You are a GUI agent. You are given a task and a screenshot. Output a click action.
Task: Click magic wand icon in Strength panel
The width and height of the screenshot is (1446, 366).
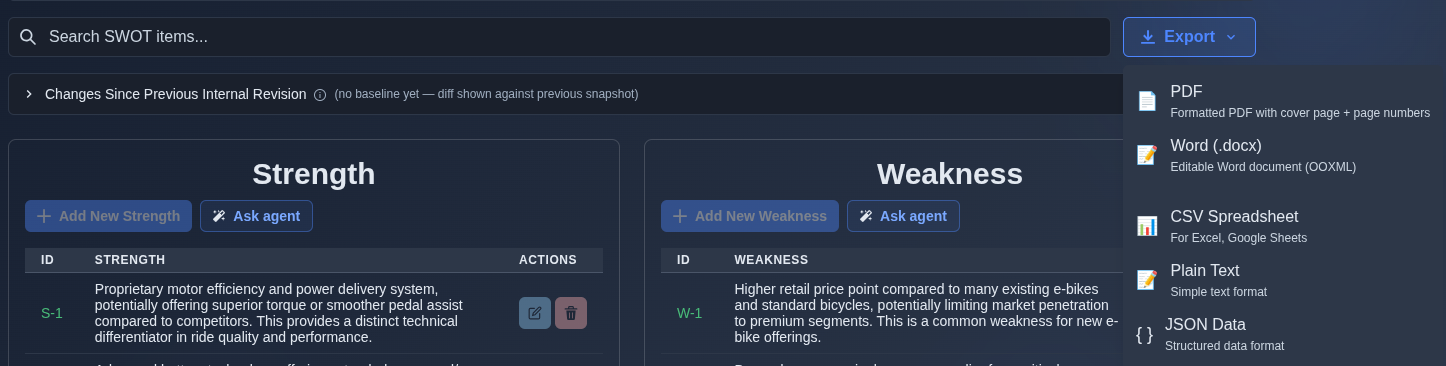(219, 216)
